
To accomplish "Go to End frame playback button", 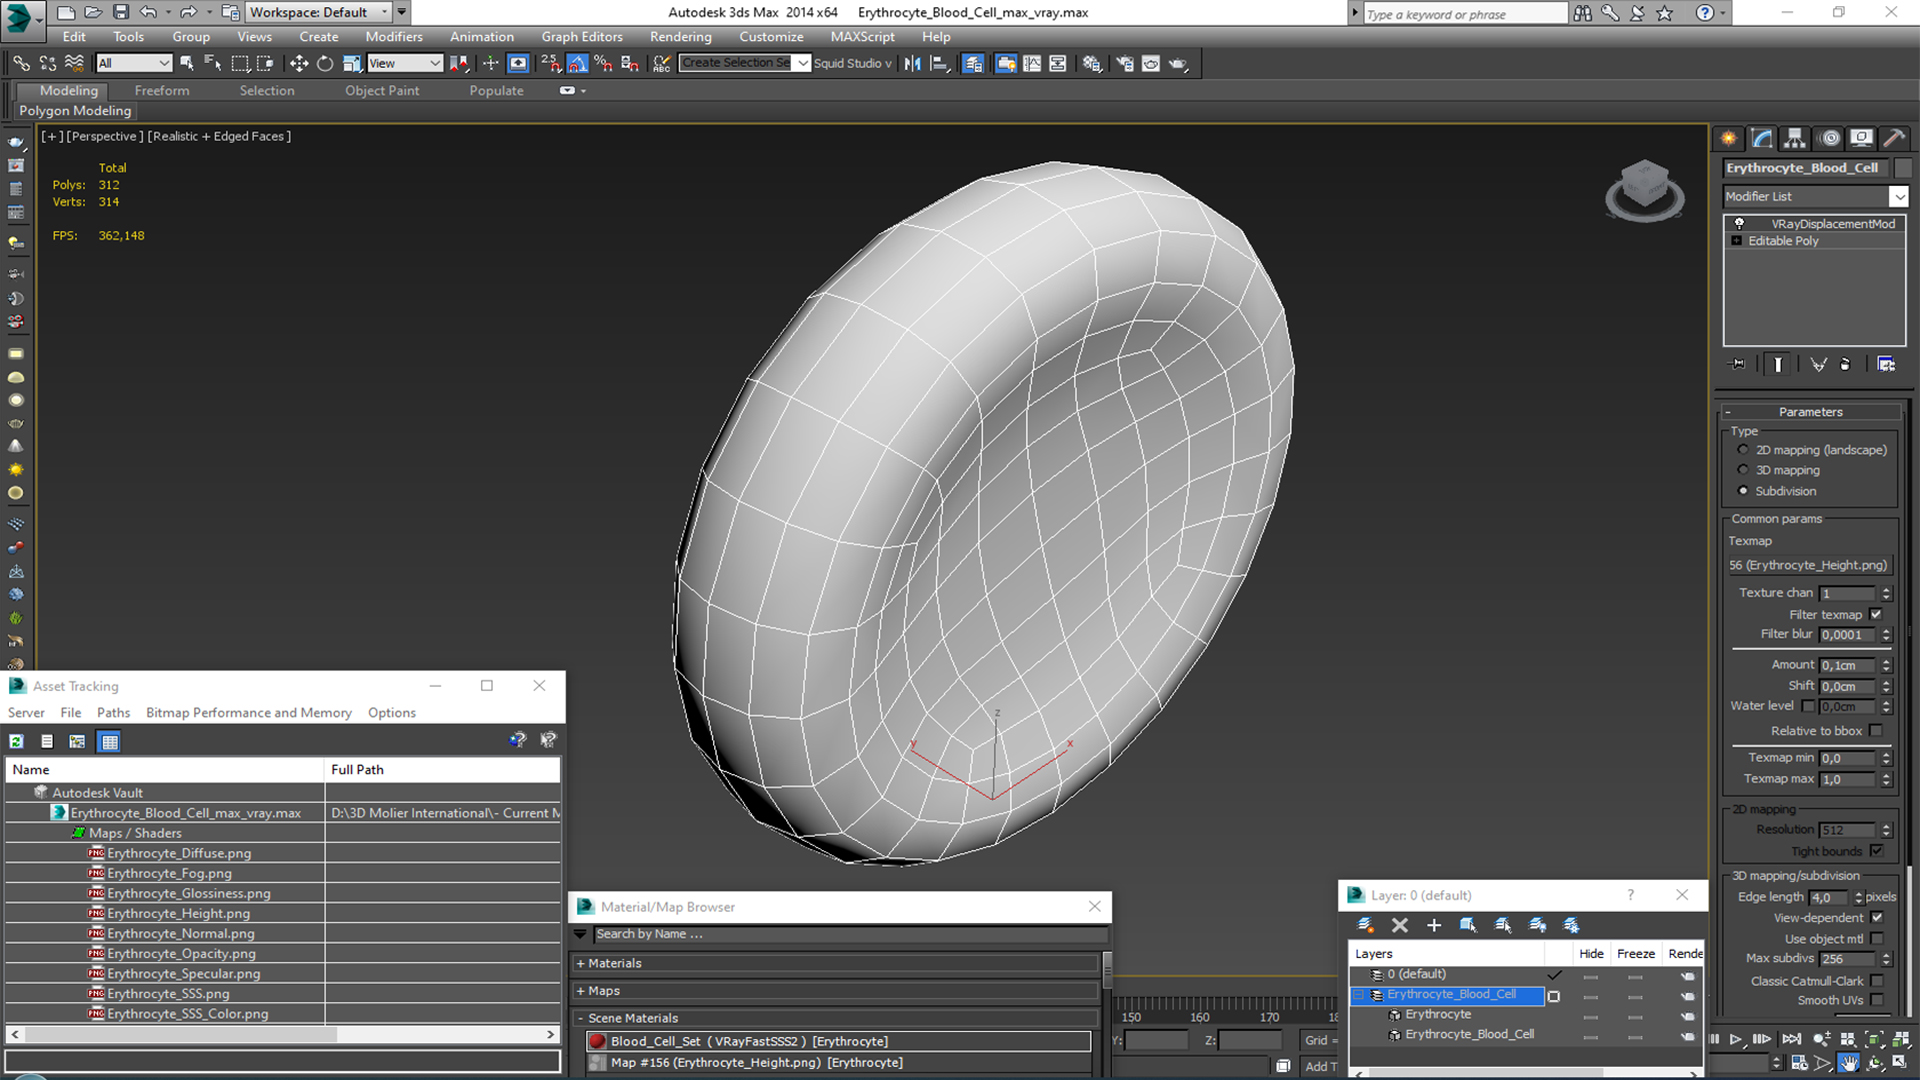I will coord(1792,1040).
